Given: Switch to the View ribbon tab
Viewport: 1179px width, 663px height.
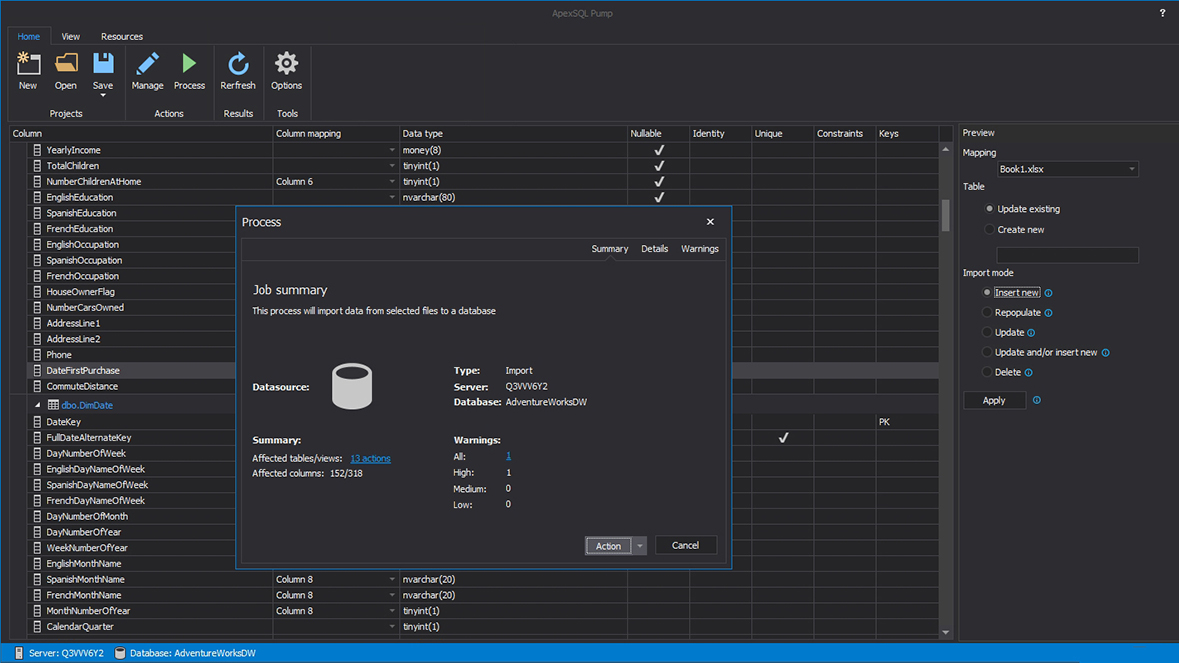Looking at the screenshot, I should tap(70, 36).
